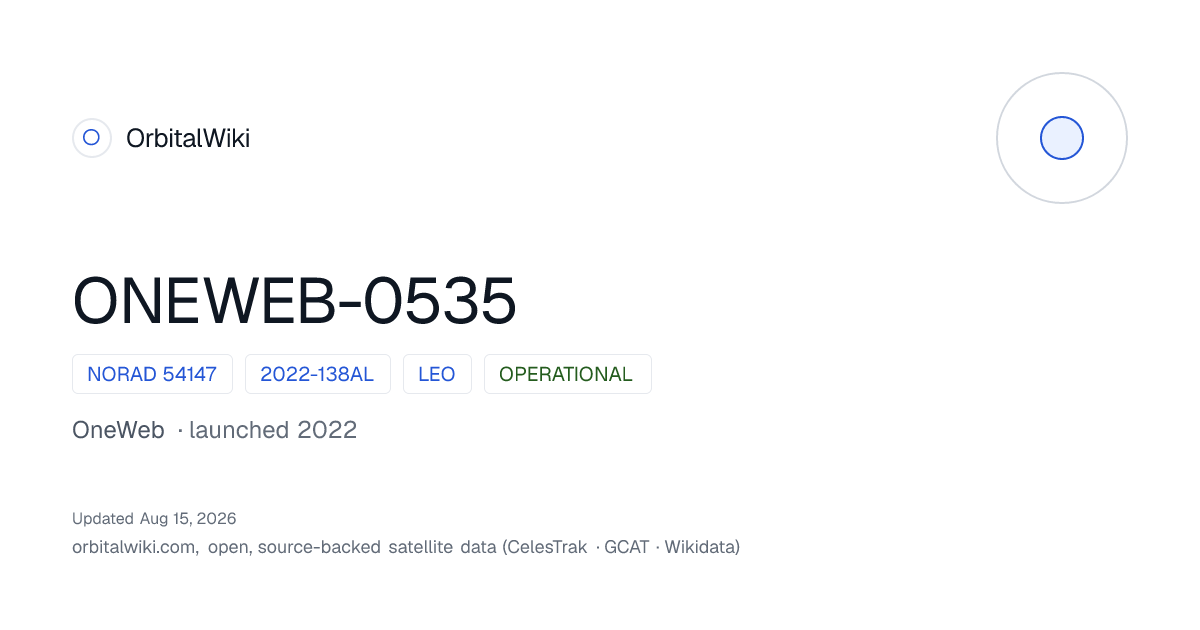The height and width of the screenshot is (630, 1200).
Task: Click the GCAT source reference
Action: tap(627, 547)
